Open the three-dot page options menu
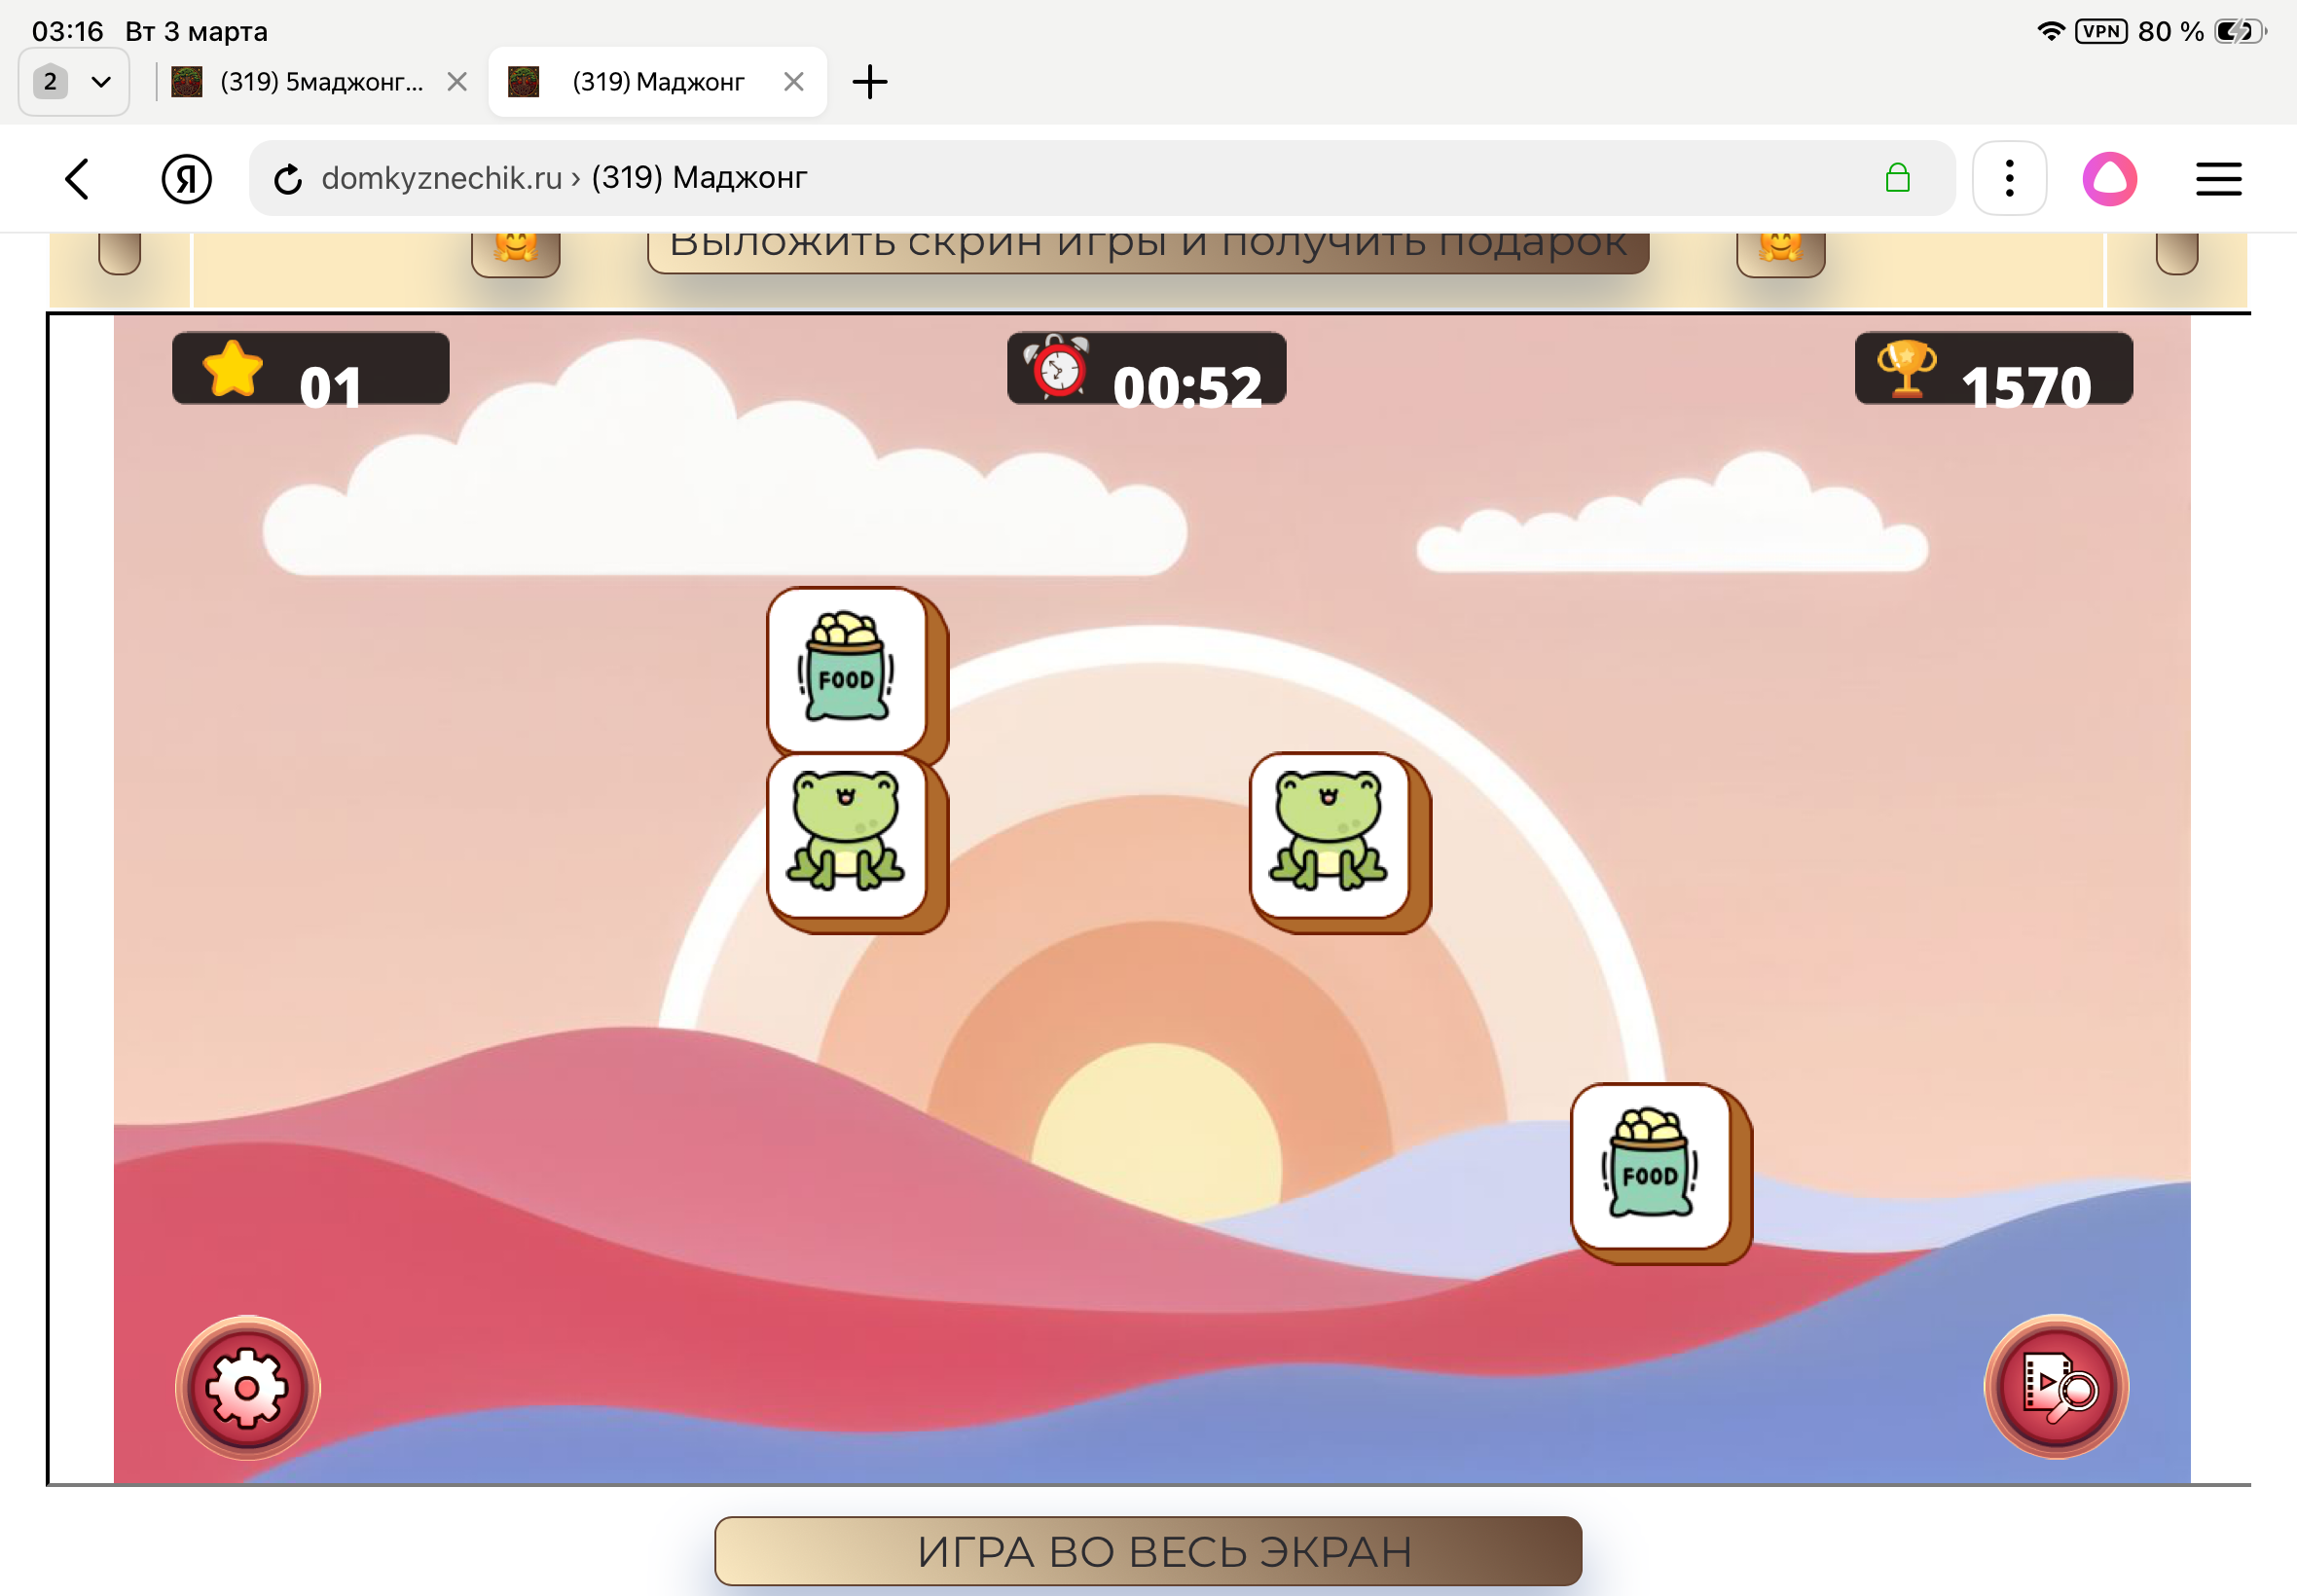Image resolution: width=2297 pixels, height=1596 pixels. (x=2009, y=179)
